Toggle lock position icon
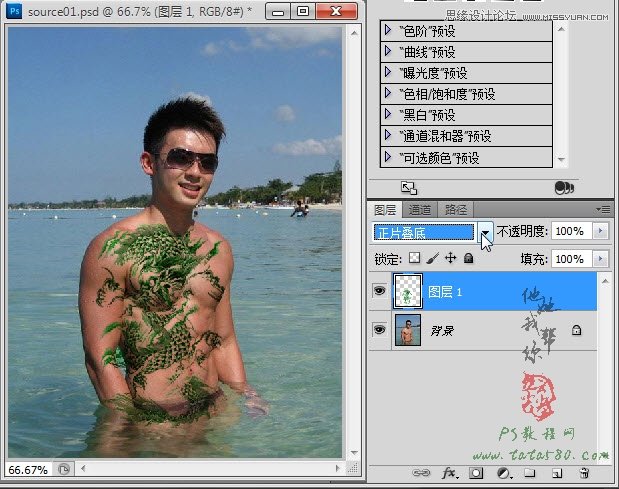619x489 pixels. click(450, 258)
